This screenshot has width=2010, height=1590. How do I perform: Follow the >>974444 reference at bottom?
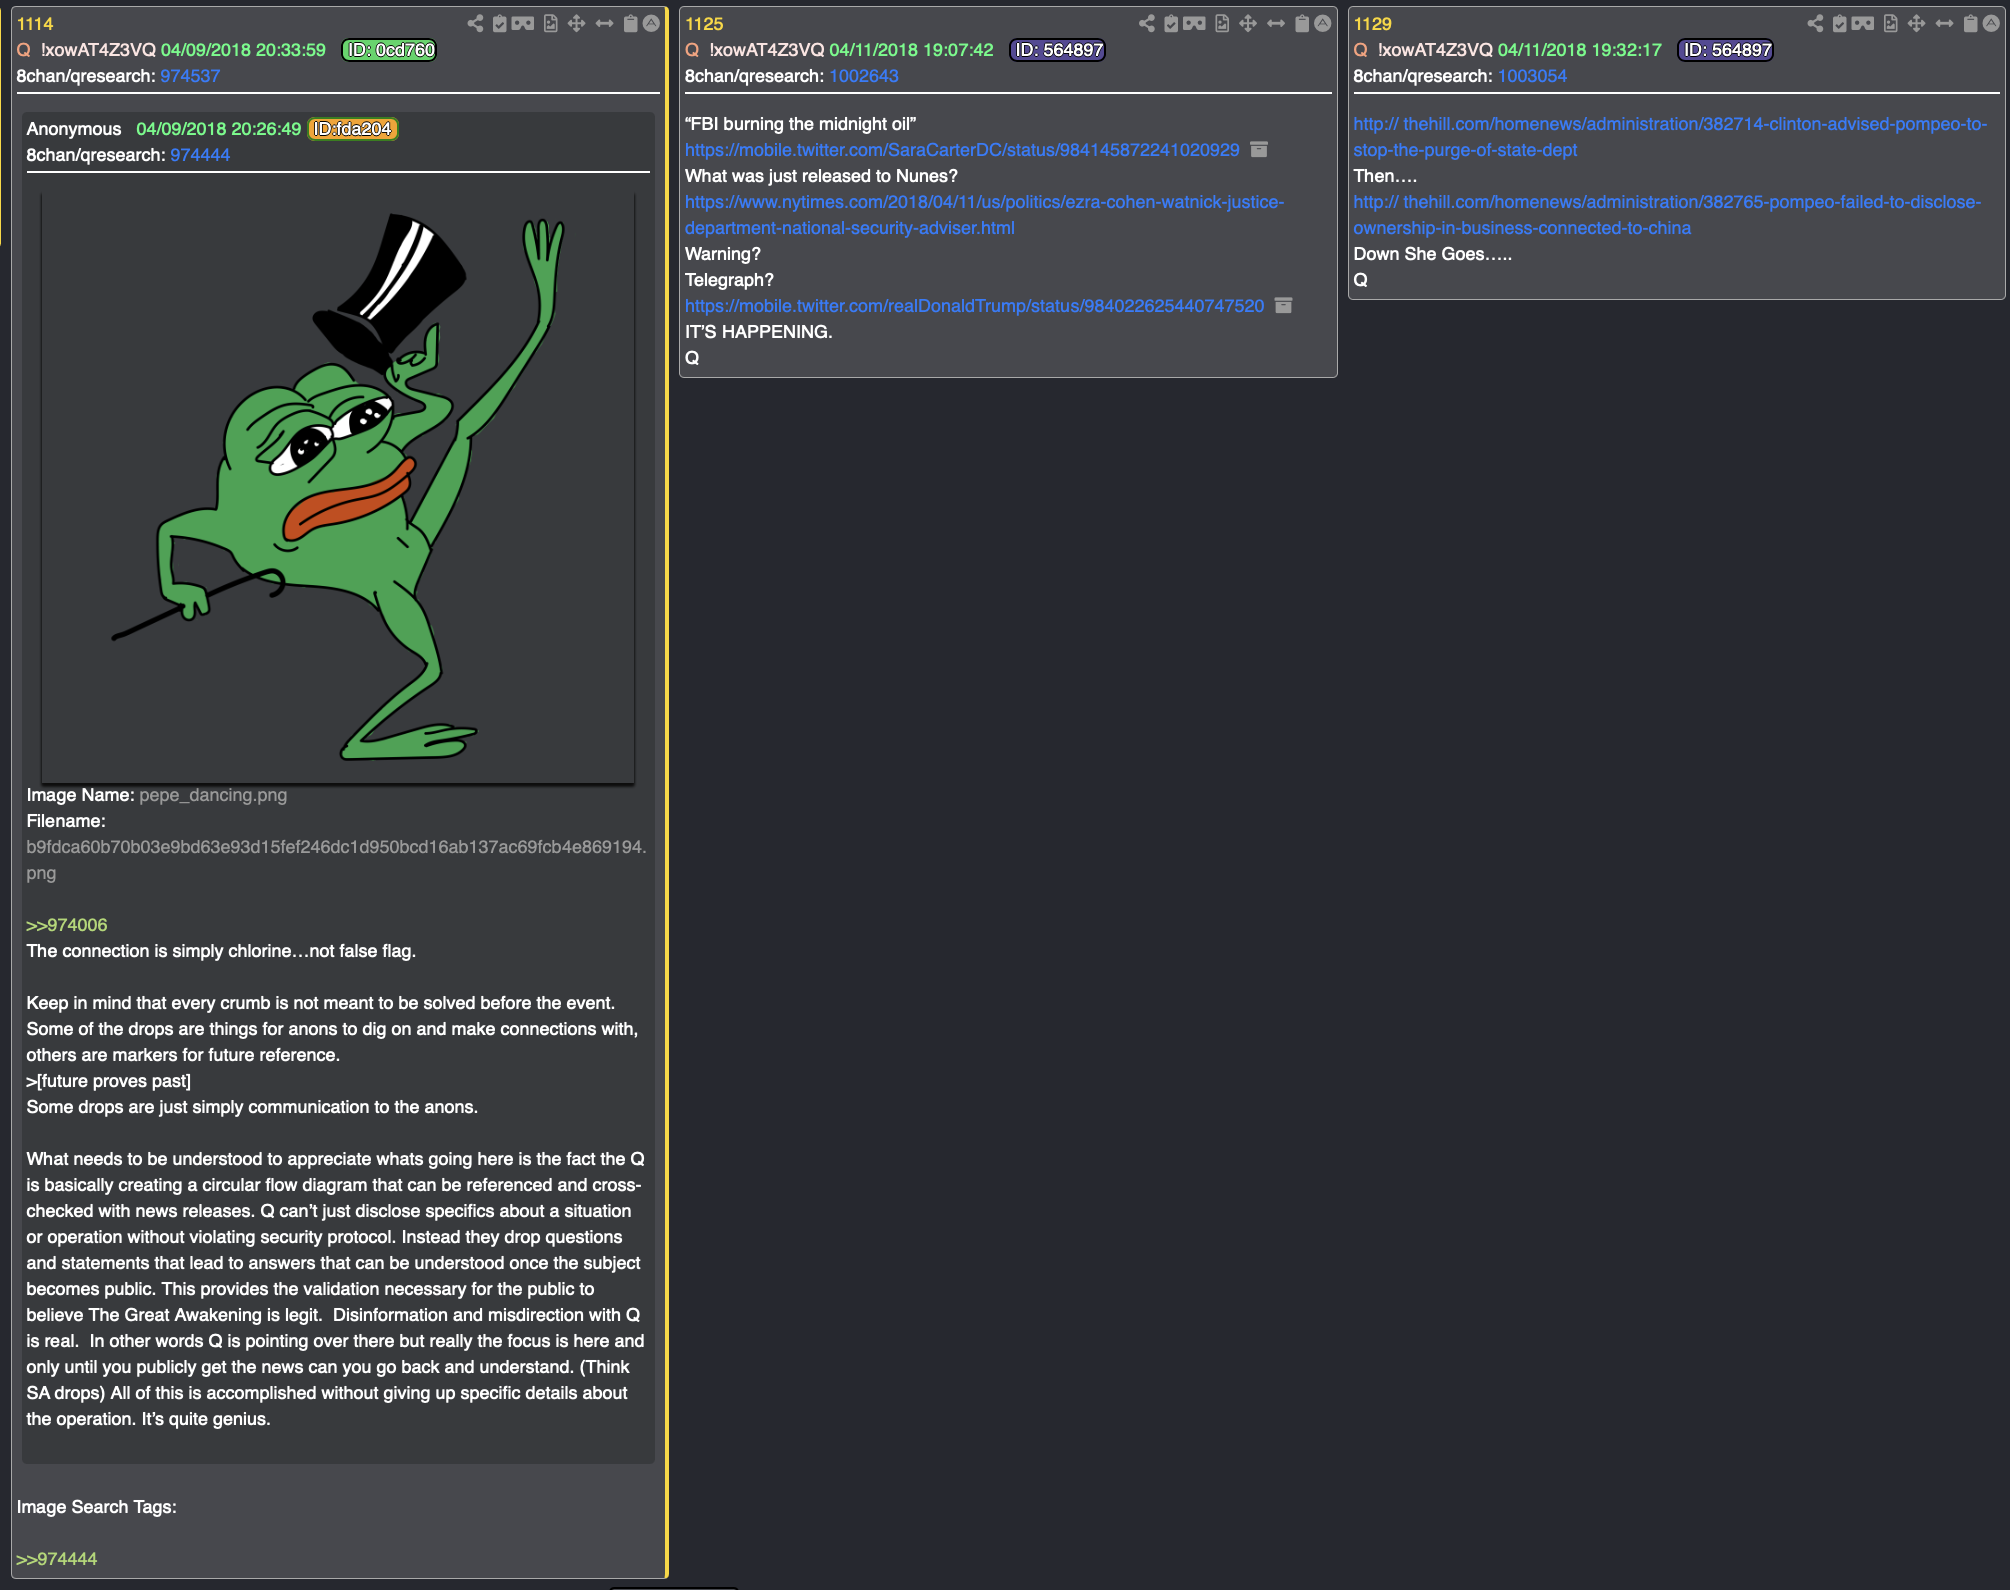pos(57,1559)
